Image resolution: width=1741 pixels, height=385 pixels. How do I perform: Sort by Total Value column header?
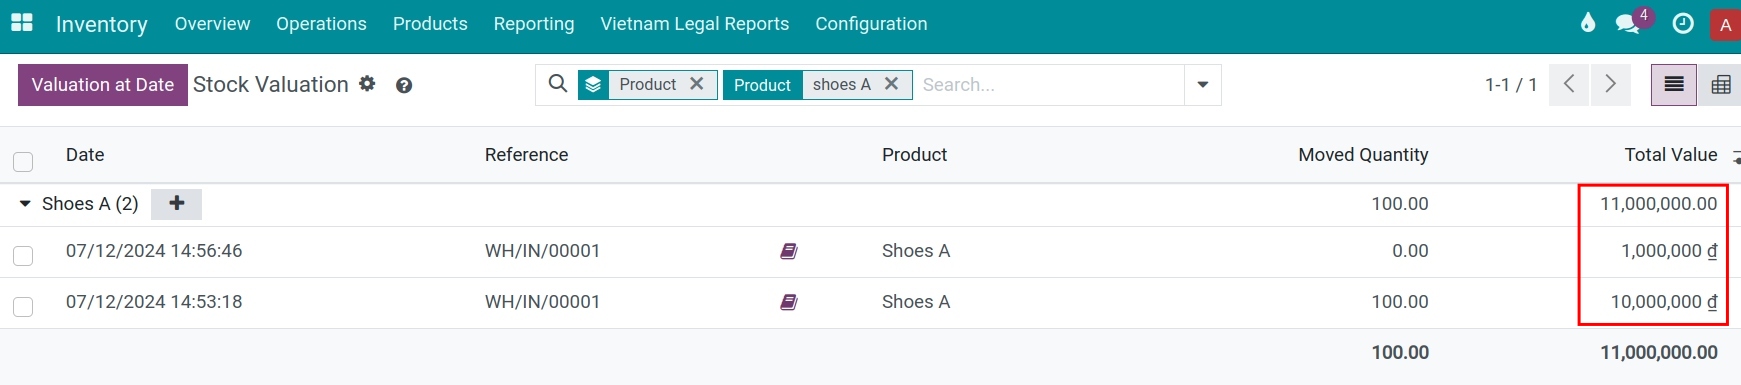coord(1670,155)
